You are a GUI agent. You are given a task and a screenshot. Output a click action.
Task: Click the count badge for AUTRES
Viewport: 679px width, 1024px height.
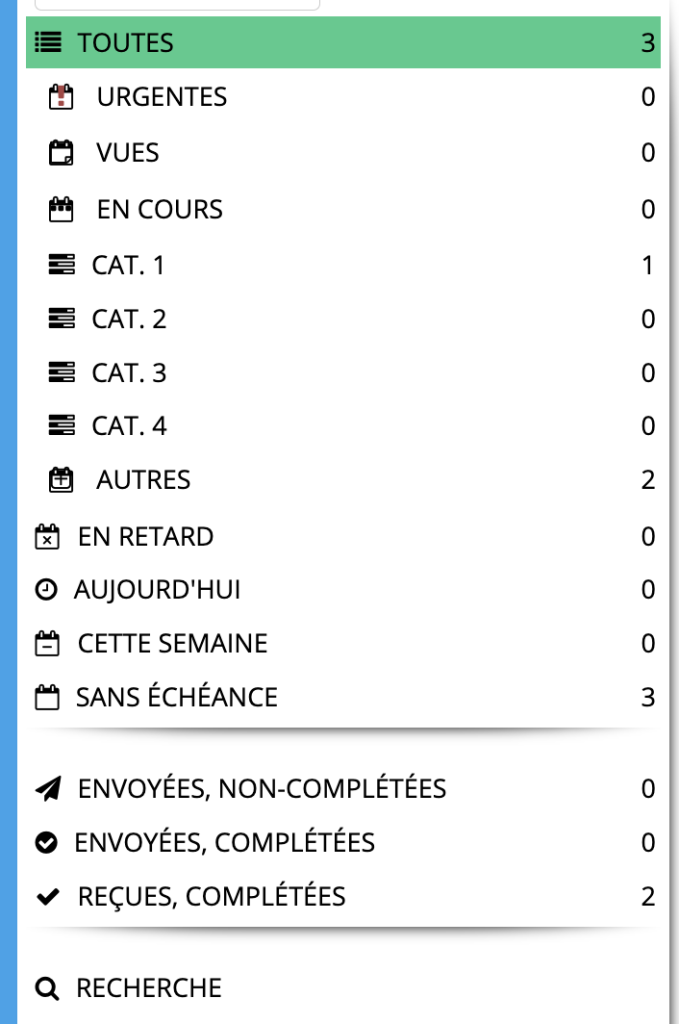[x=648, y=480]
